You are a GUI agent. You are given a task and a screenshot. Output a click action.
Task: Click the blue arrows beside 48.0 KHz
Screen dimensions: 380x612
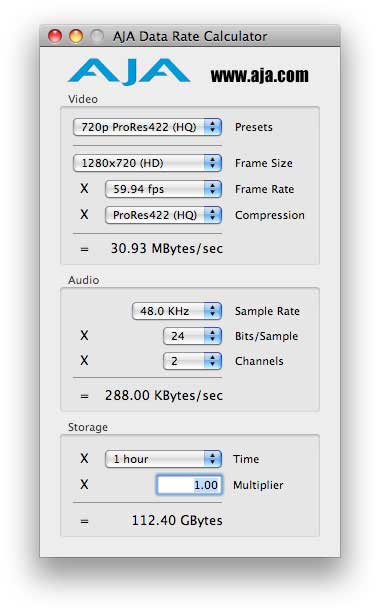(x=213, y=311)
